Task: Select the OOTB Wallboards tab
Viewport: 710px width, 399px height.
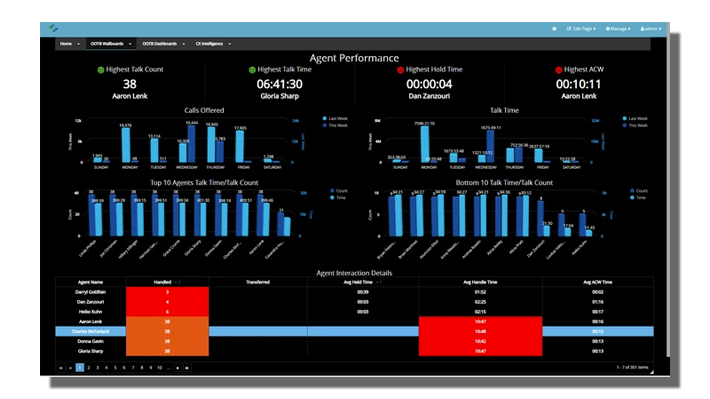Action: 107,44
